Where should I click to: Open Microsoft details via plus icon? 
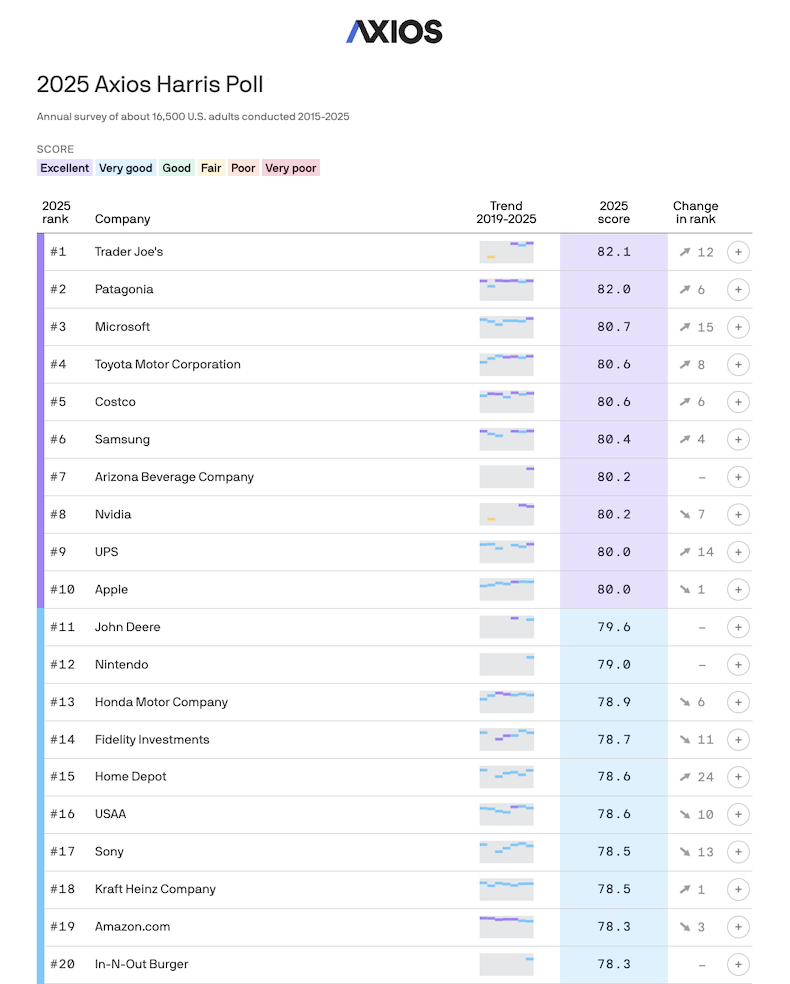coord(738,327)
